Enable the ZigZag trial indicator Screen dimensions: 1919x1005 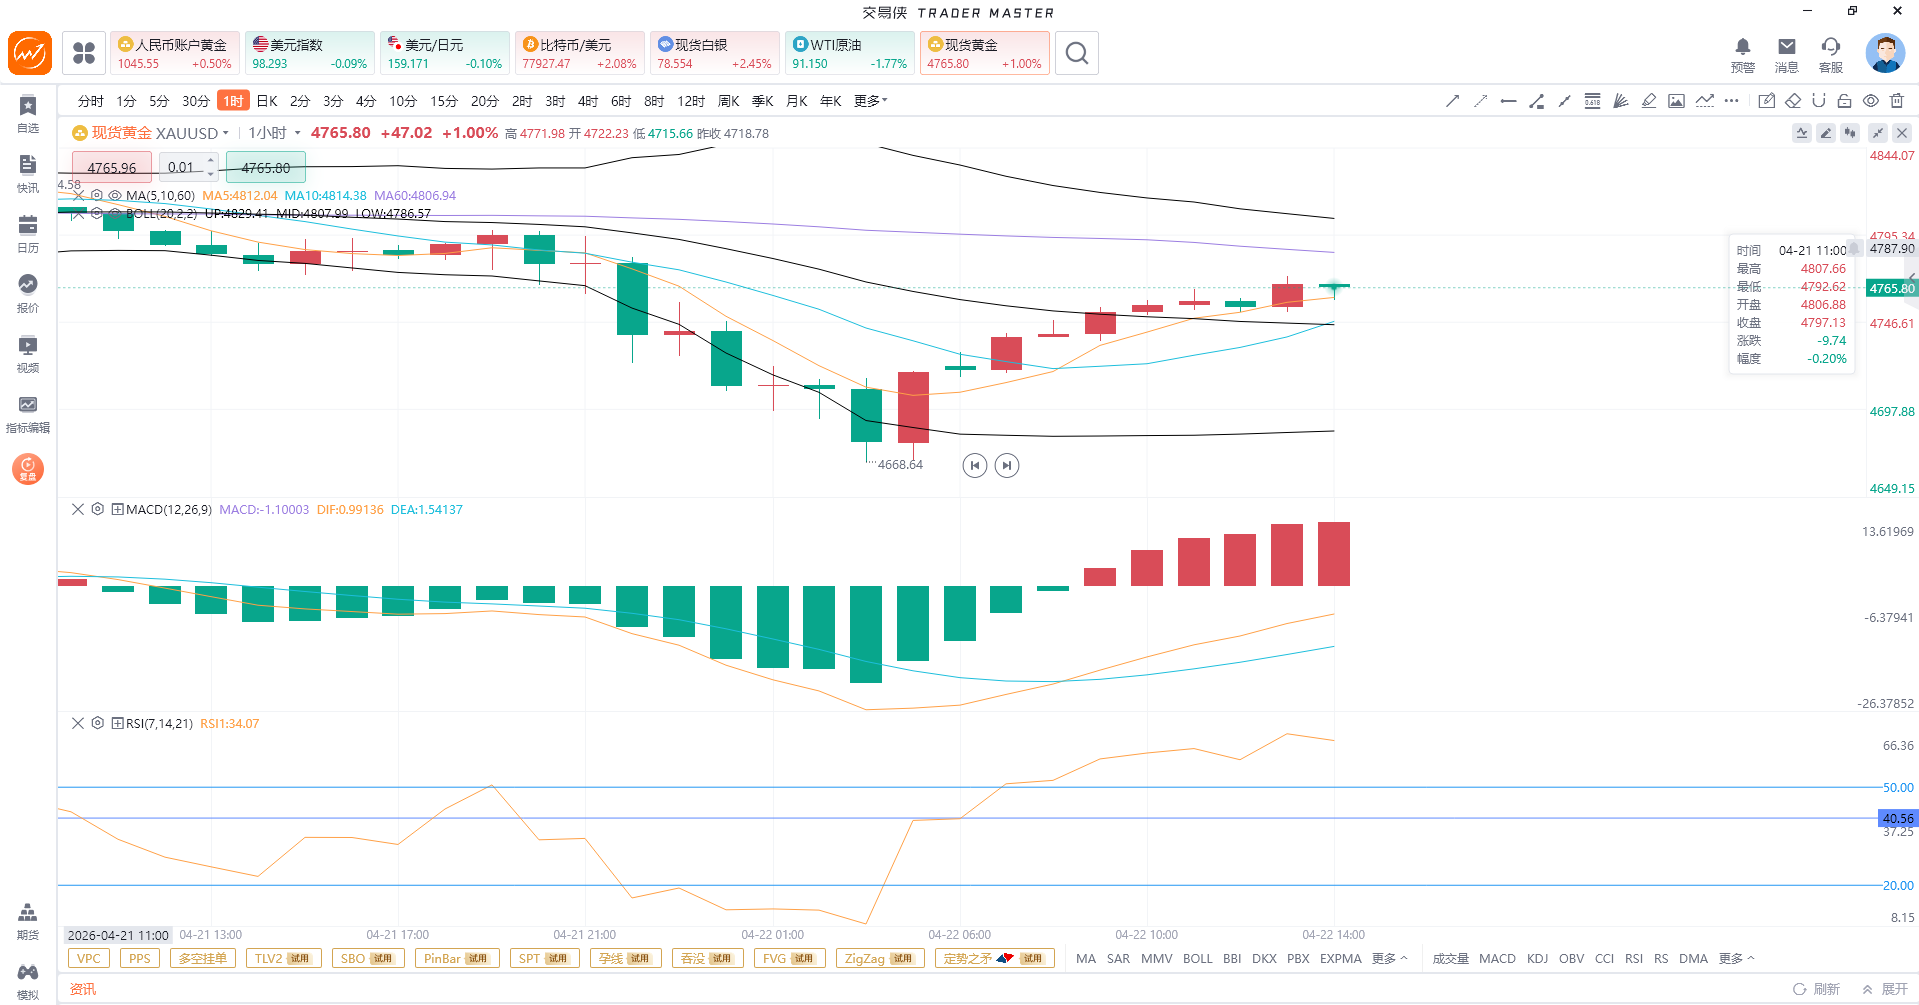pyautogui.click(x=880, y=959)
